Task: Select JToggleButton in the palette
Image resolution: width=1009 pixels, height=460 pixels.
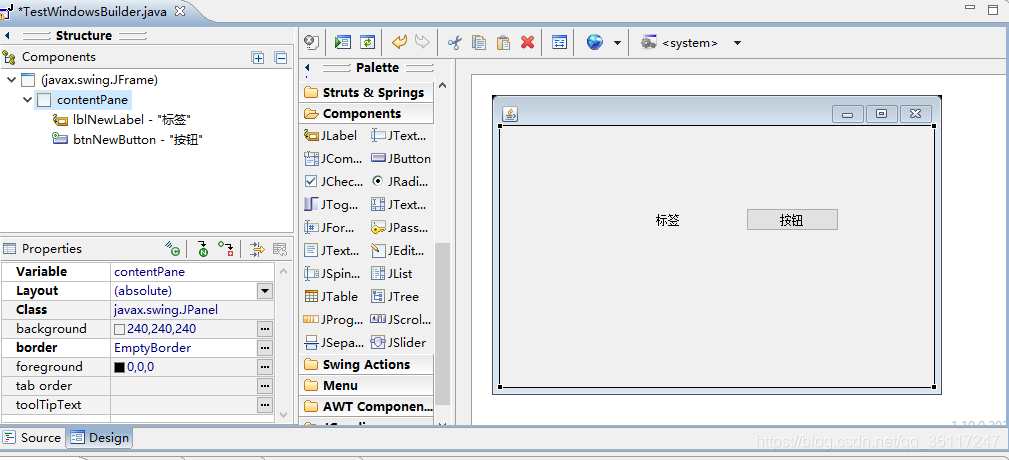Action: [331, 205]
